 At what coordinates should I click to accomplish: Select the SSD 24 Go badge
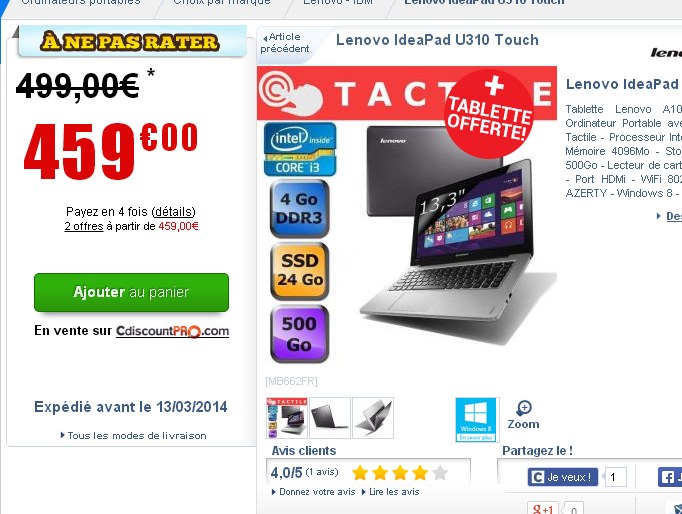[x=300, y=271]
